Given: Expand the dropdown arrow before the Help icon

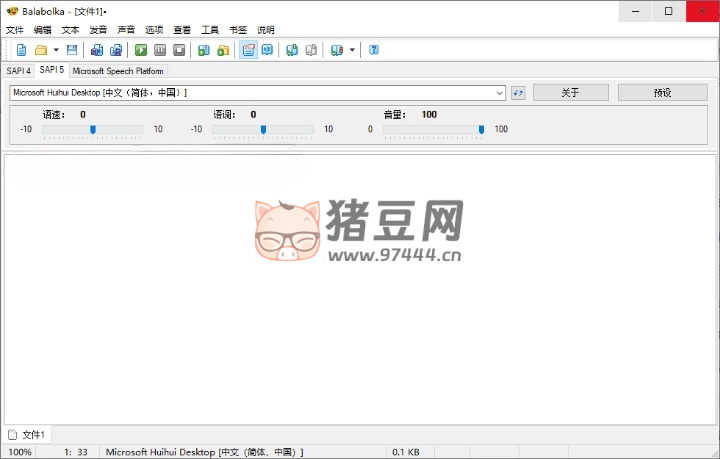Looking at the screenshot, I should (x=352, y=50).
